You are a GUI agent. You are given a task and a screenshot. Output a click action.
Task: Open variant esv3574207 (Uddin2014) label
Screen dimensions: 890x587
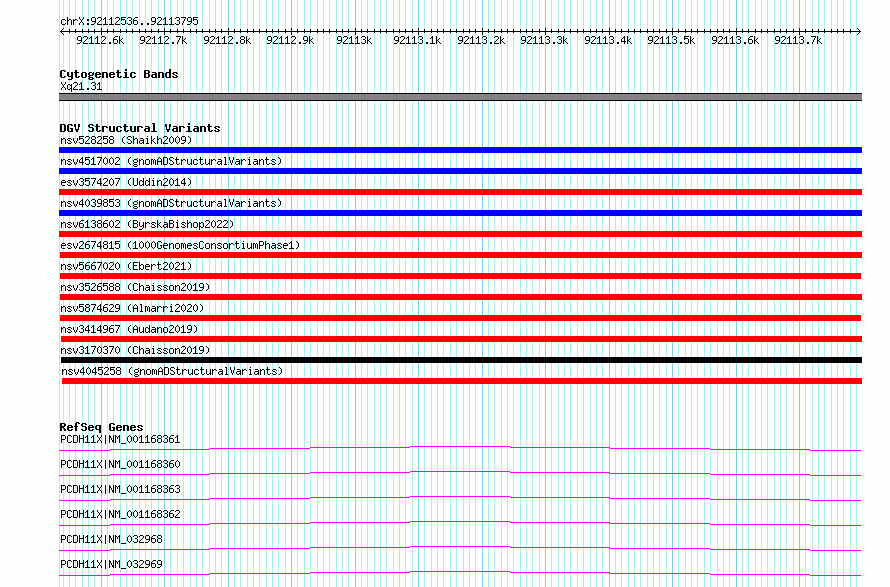[x=126, y=182]
